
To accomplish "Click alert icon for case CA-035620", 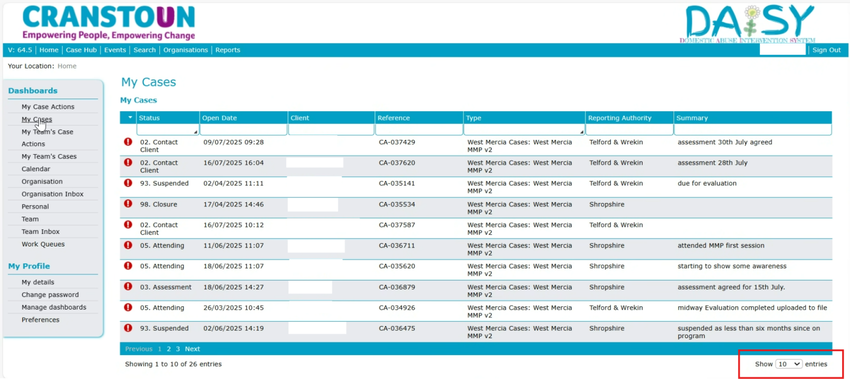I will tap(128, 266).
